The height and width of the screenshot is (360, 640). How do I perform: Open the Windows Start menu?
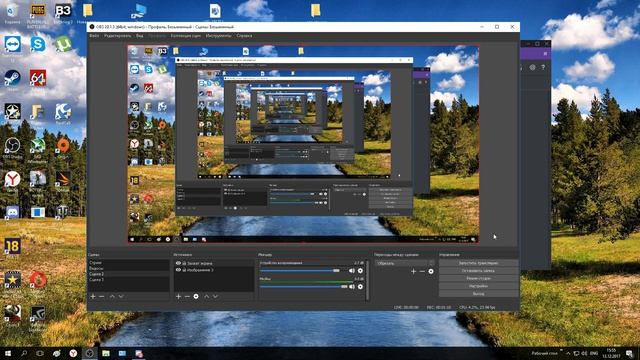tap(8, 353)
